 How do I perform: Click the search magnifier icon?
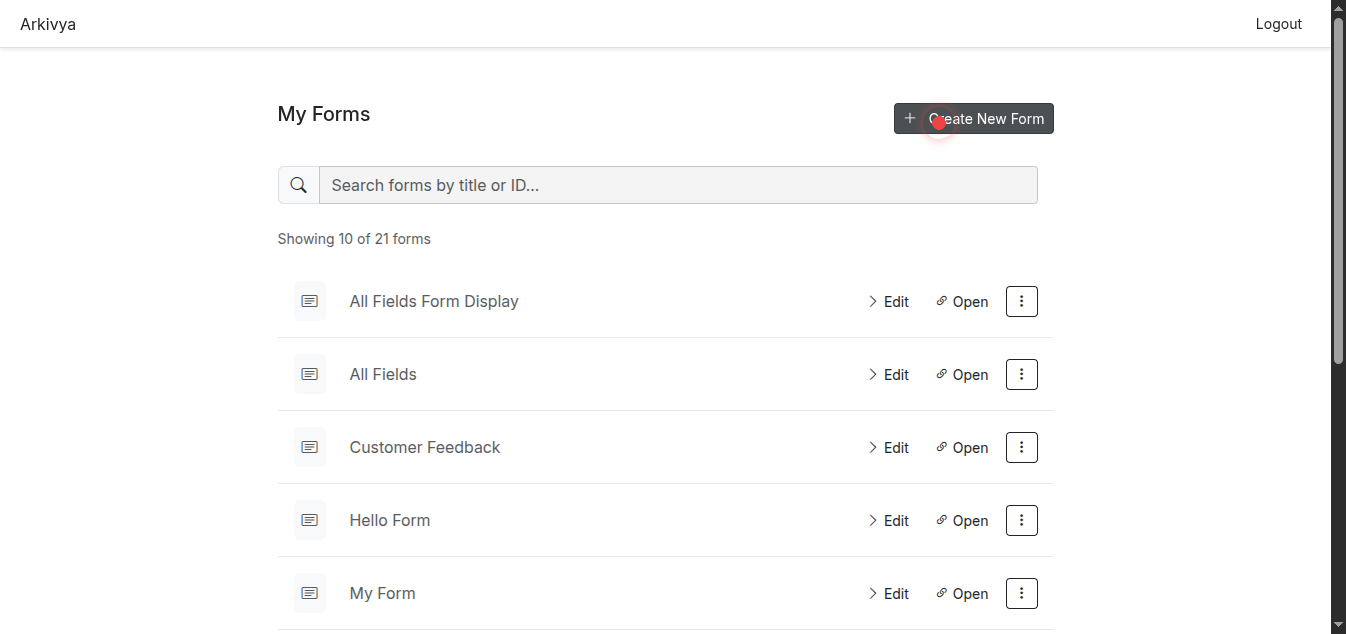pyautogui.click(x=298, y=185)
